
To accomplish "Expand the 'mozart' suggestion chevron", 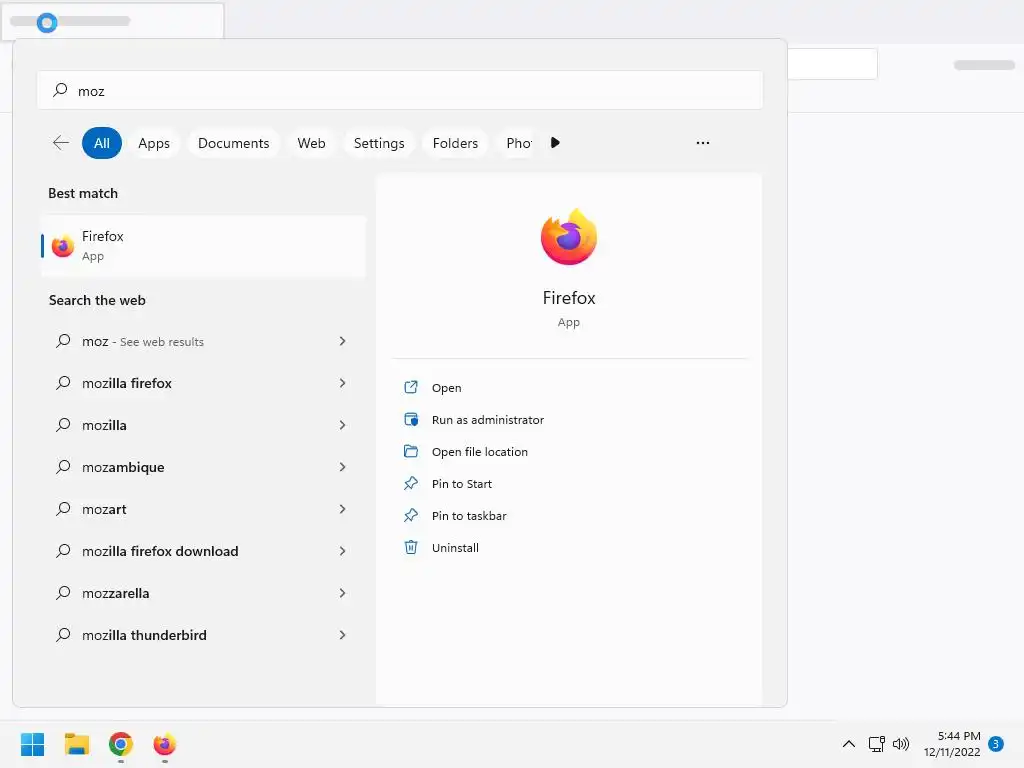I will coord(342,509).
